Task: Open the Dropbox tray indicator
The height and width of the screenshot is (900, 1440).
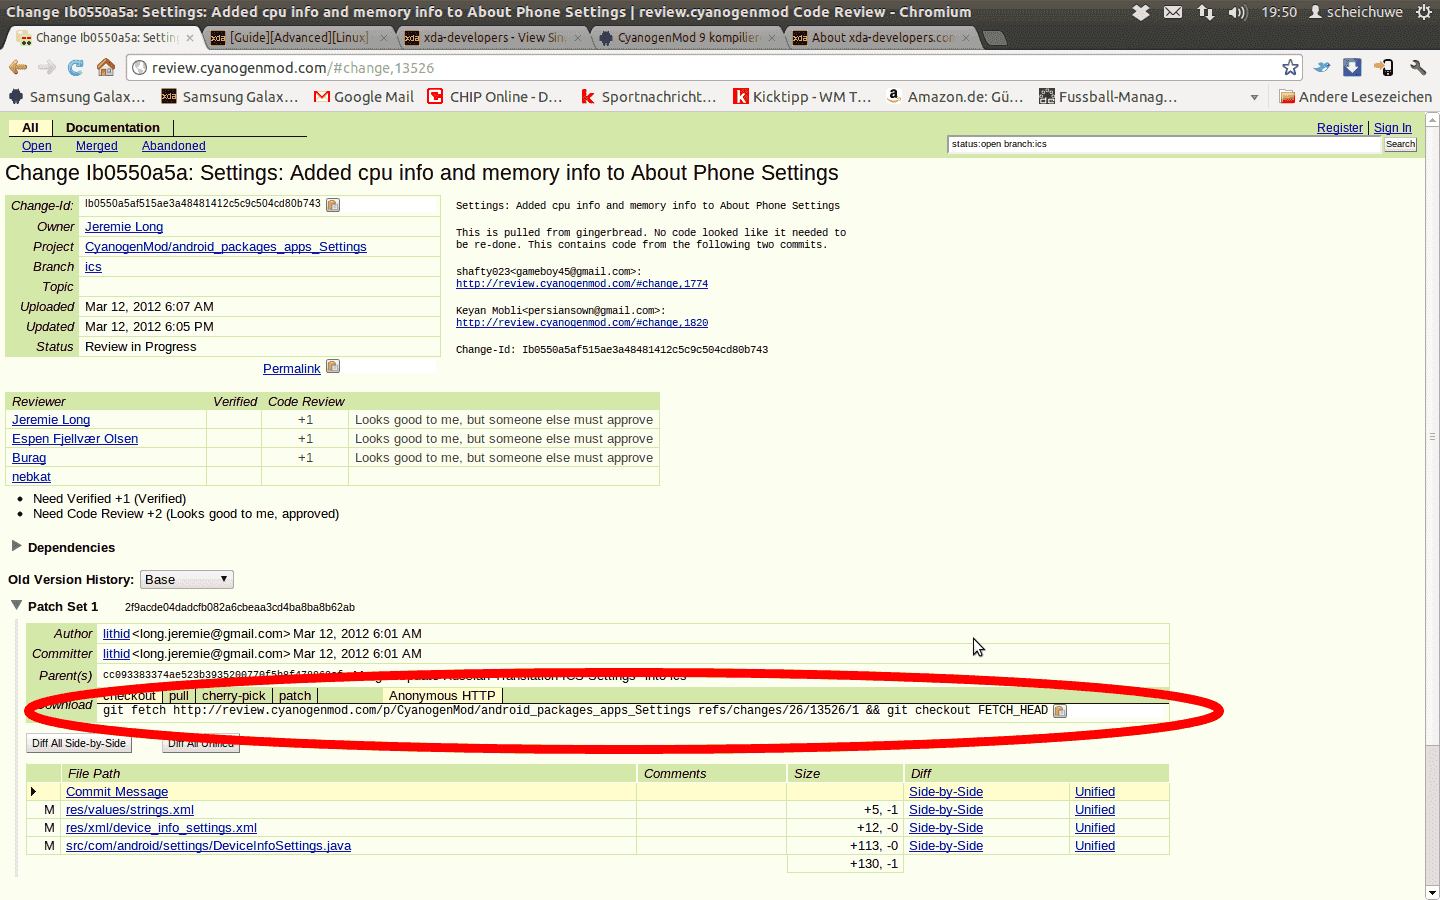Action: pos(1141,12)
